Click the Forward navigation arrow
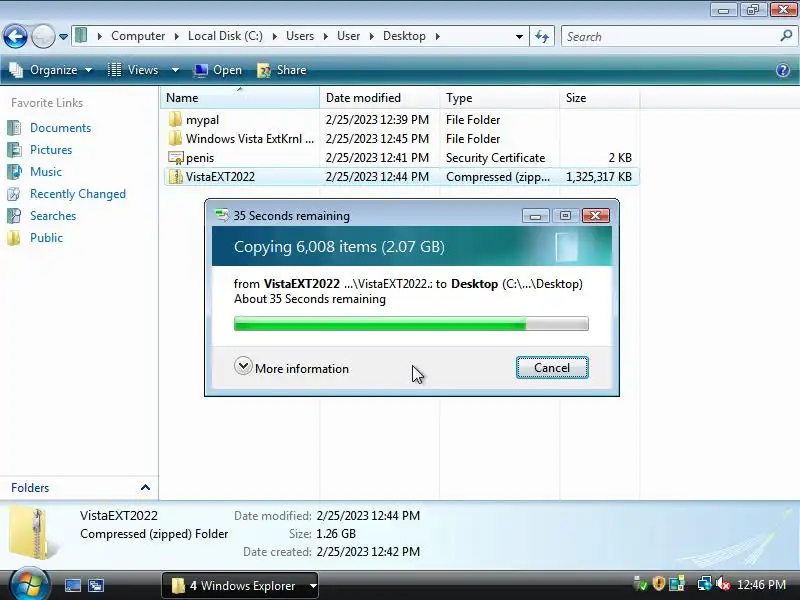 [43, 36]
